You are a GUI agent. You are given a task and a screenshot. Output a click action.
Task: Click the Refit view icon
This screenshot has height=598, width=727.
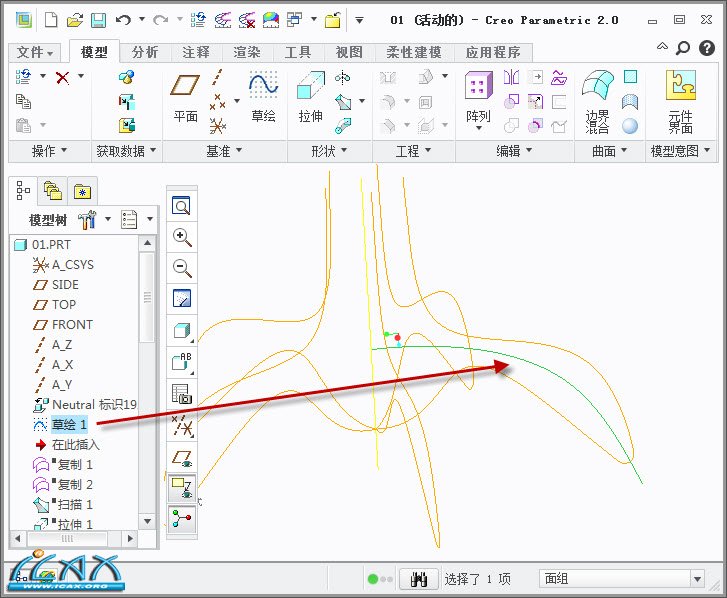(182, 206)
